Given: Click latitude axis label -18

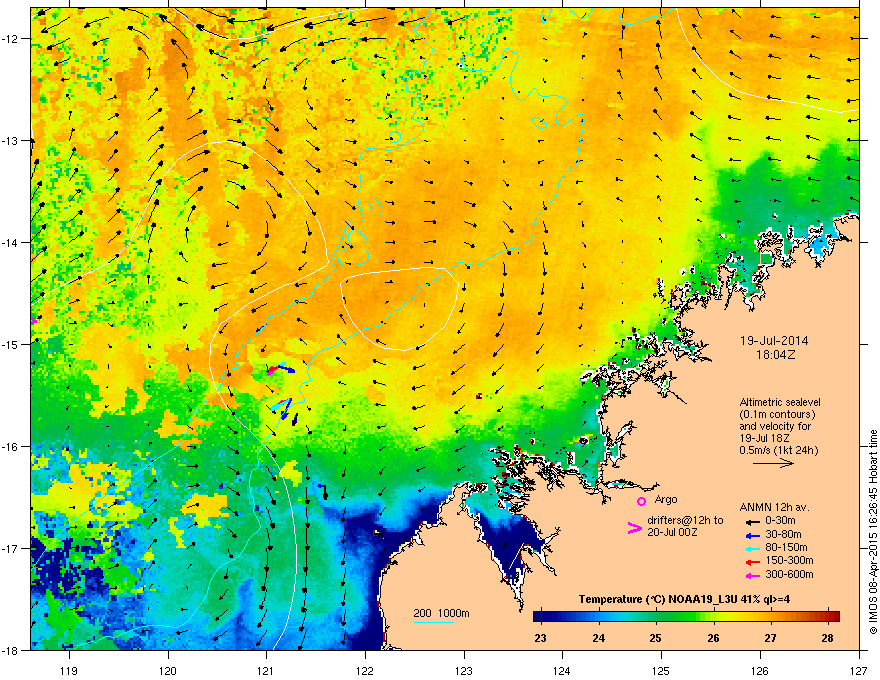Looking at the screenshot, I should point(10,650).
